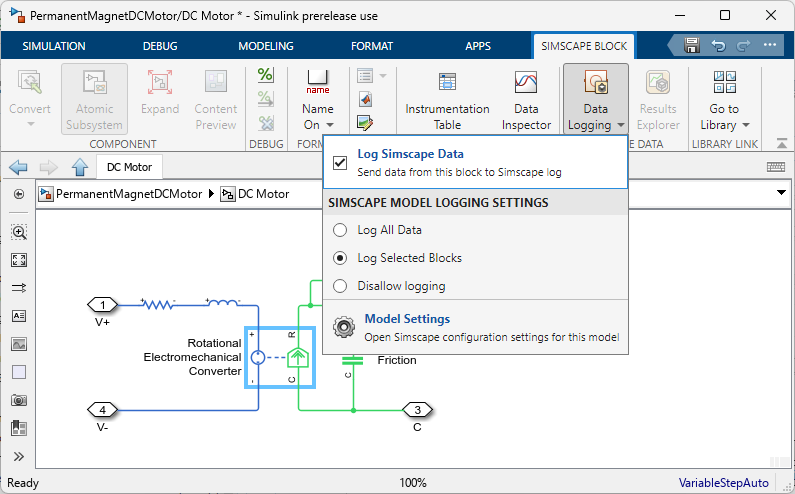Click the VariableStepAuto solver link
The width and height of the screenshot is (795, 494).
[724, 483]
